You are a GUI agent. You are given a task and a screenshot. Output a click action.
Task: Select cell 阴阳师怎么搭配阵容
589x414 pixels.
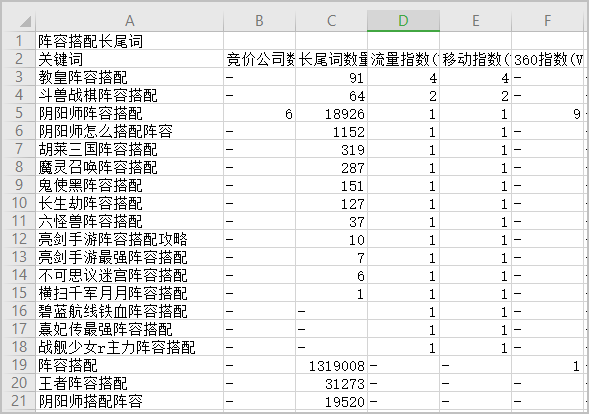[130, 131]
